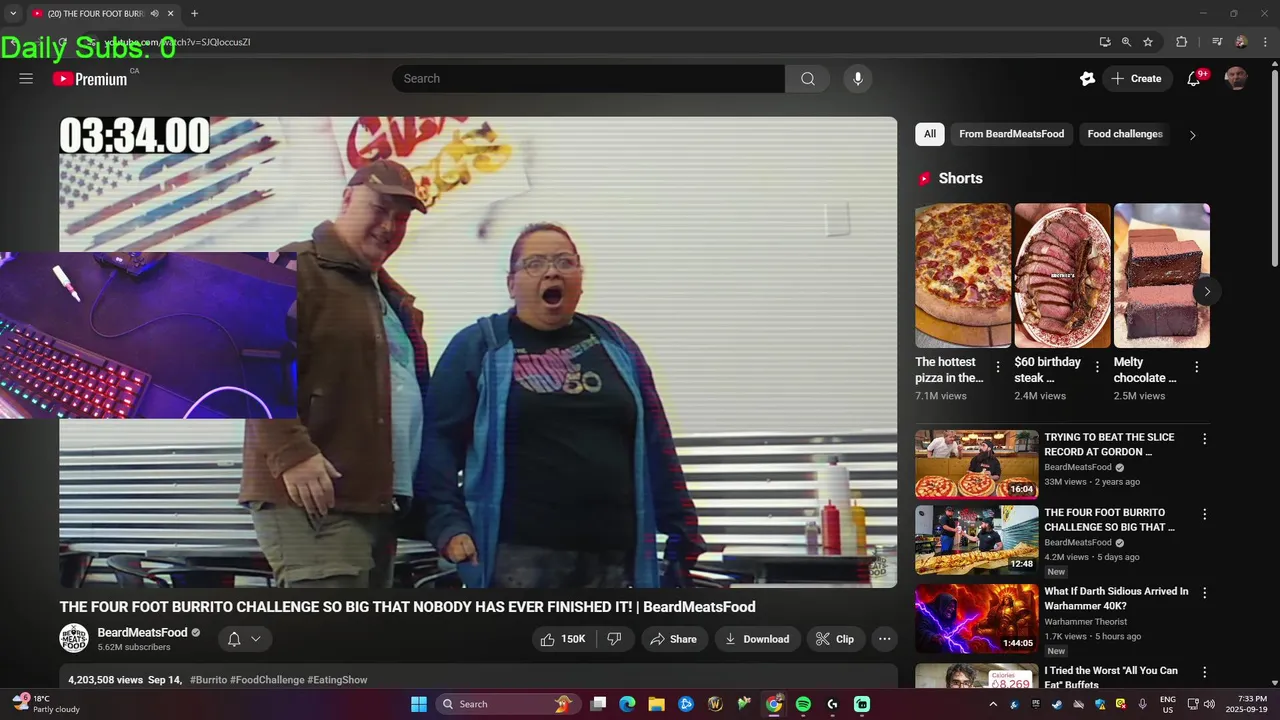Image resolution: width=1280 pixels, height=720 pixels.
Task: Open the hottest pizza Short thumbnail
Action: tap(963, 276)
